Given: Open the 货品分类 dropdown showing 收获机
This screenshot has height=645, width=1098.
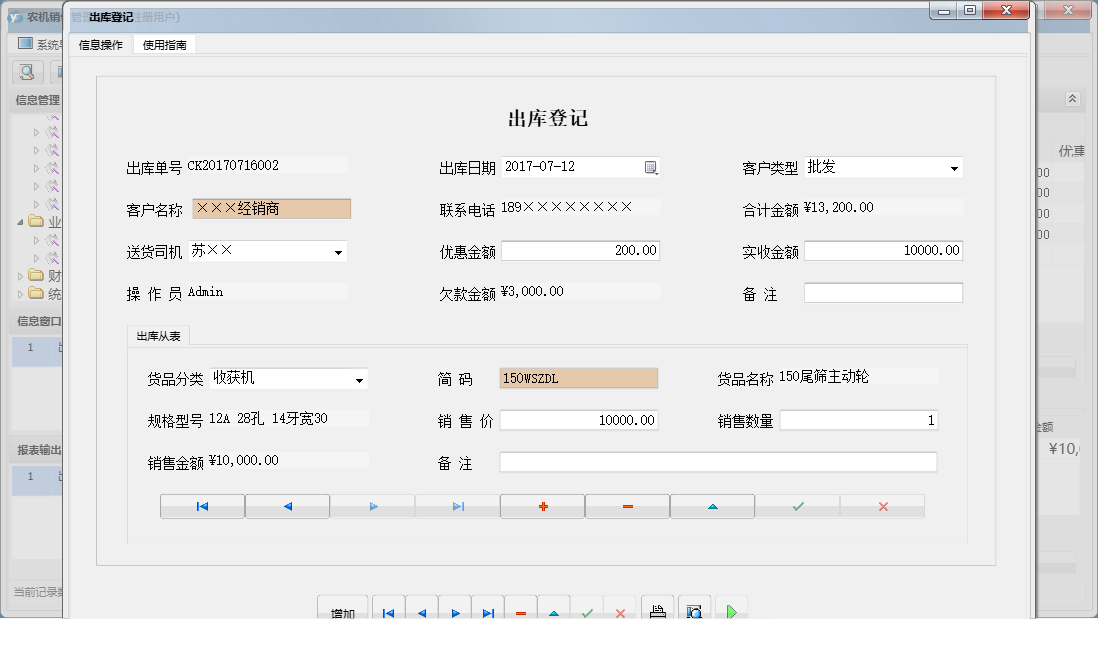Looking at the screenshot, I should [x=361, y=379].
